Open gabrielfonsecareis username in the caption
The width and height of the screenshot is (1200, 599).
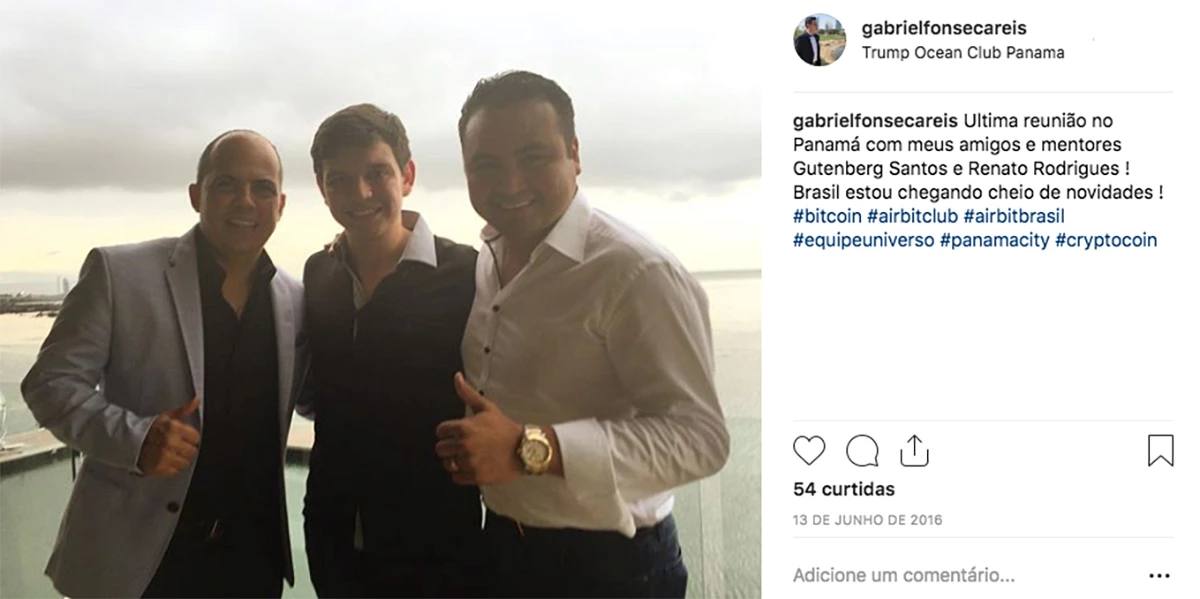(876, 121)
